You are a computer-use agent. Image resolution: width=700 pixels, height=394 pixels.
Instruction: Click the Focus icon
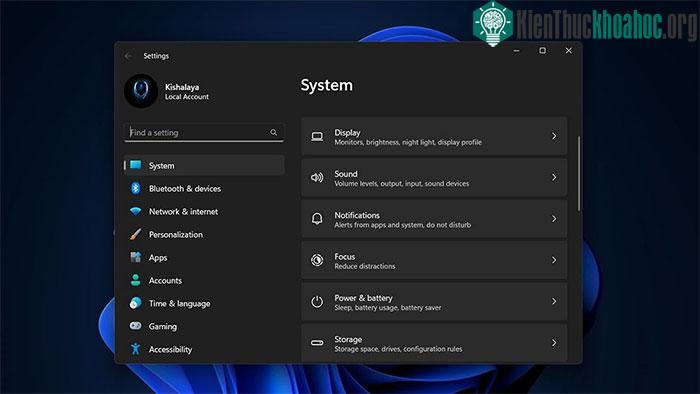(x=317, y=260)
